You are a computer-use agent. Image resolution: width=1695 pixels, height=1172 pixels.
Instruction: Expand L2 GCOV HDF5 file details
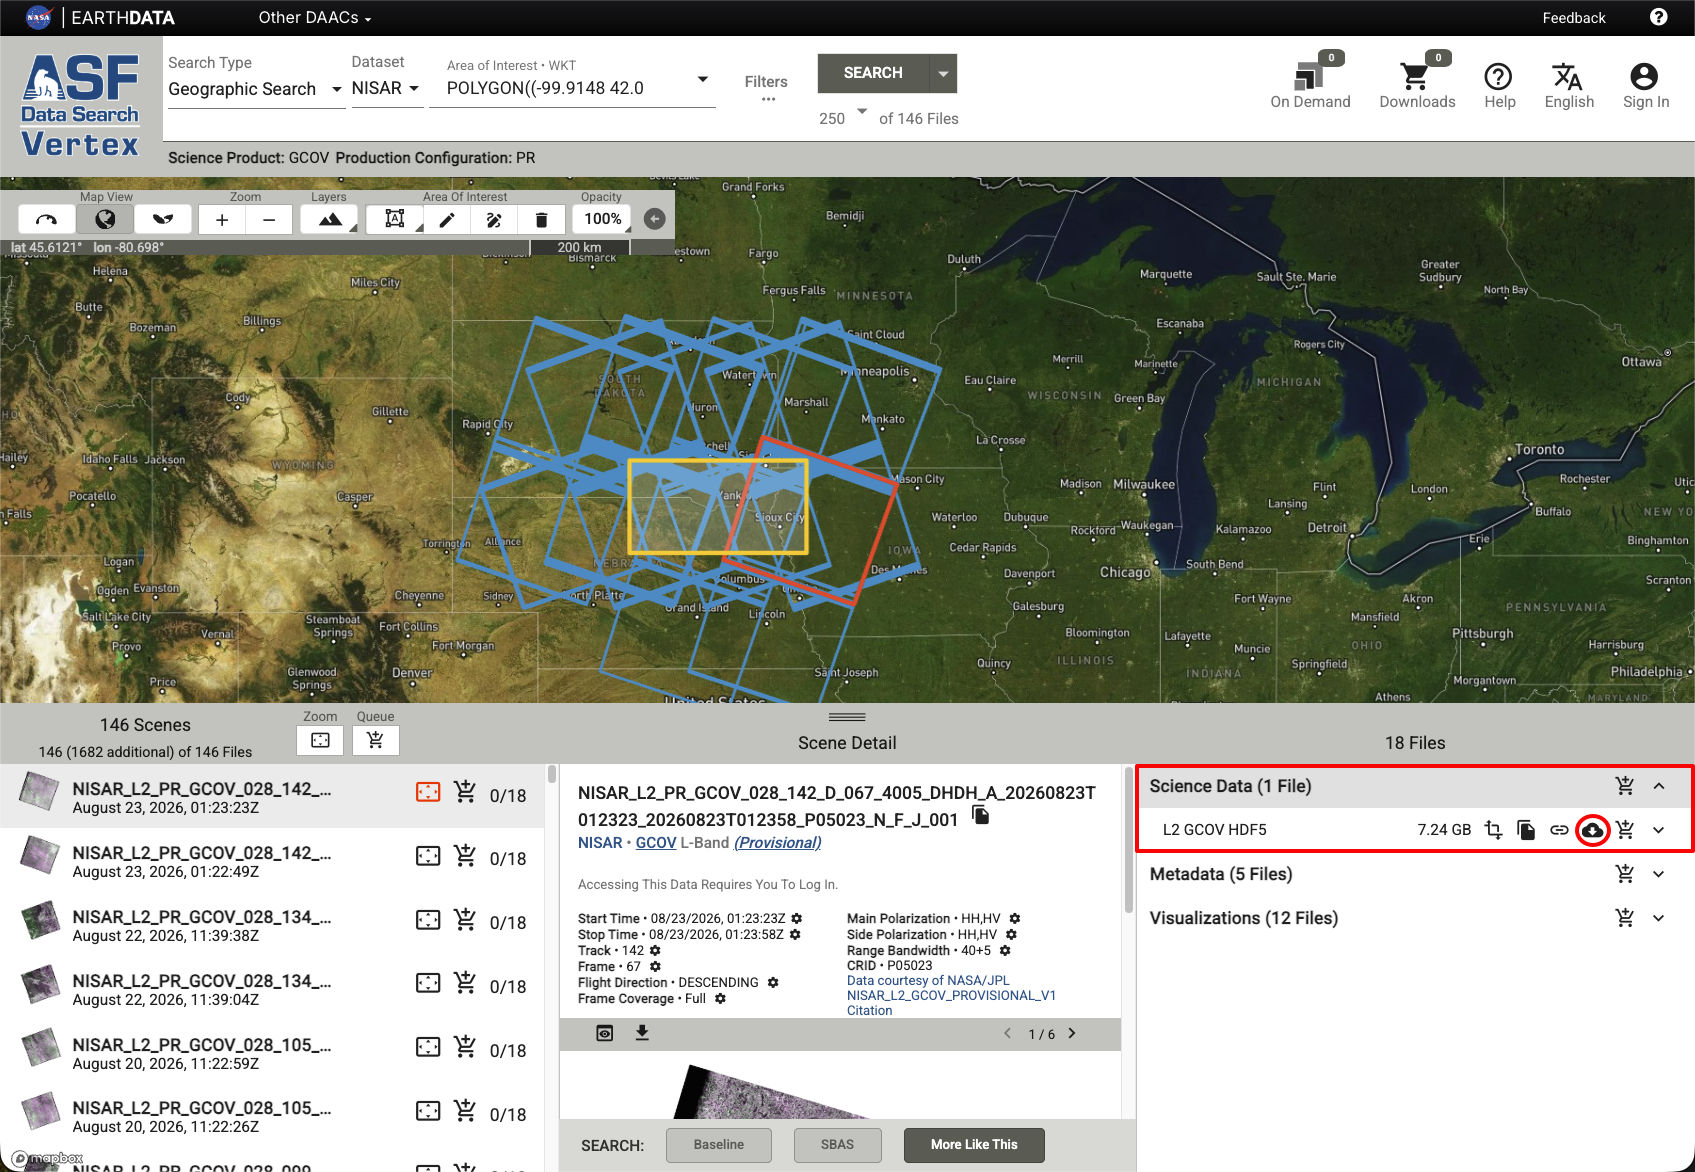tap(1659, 830)
